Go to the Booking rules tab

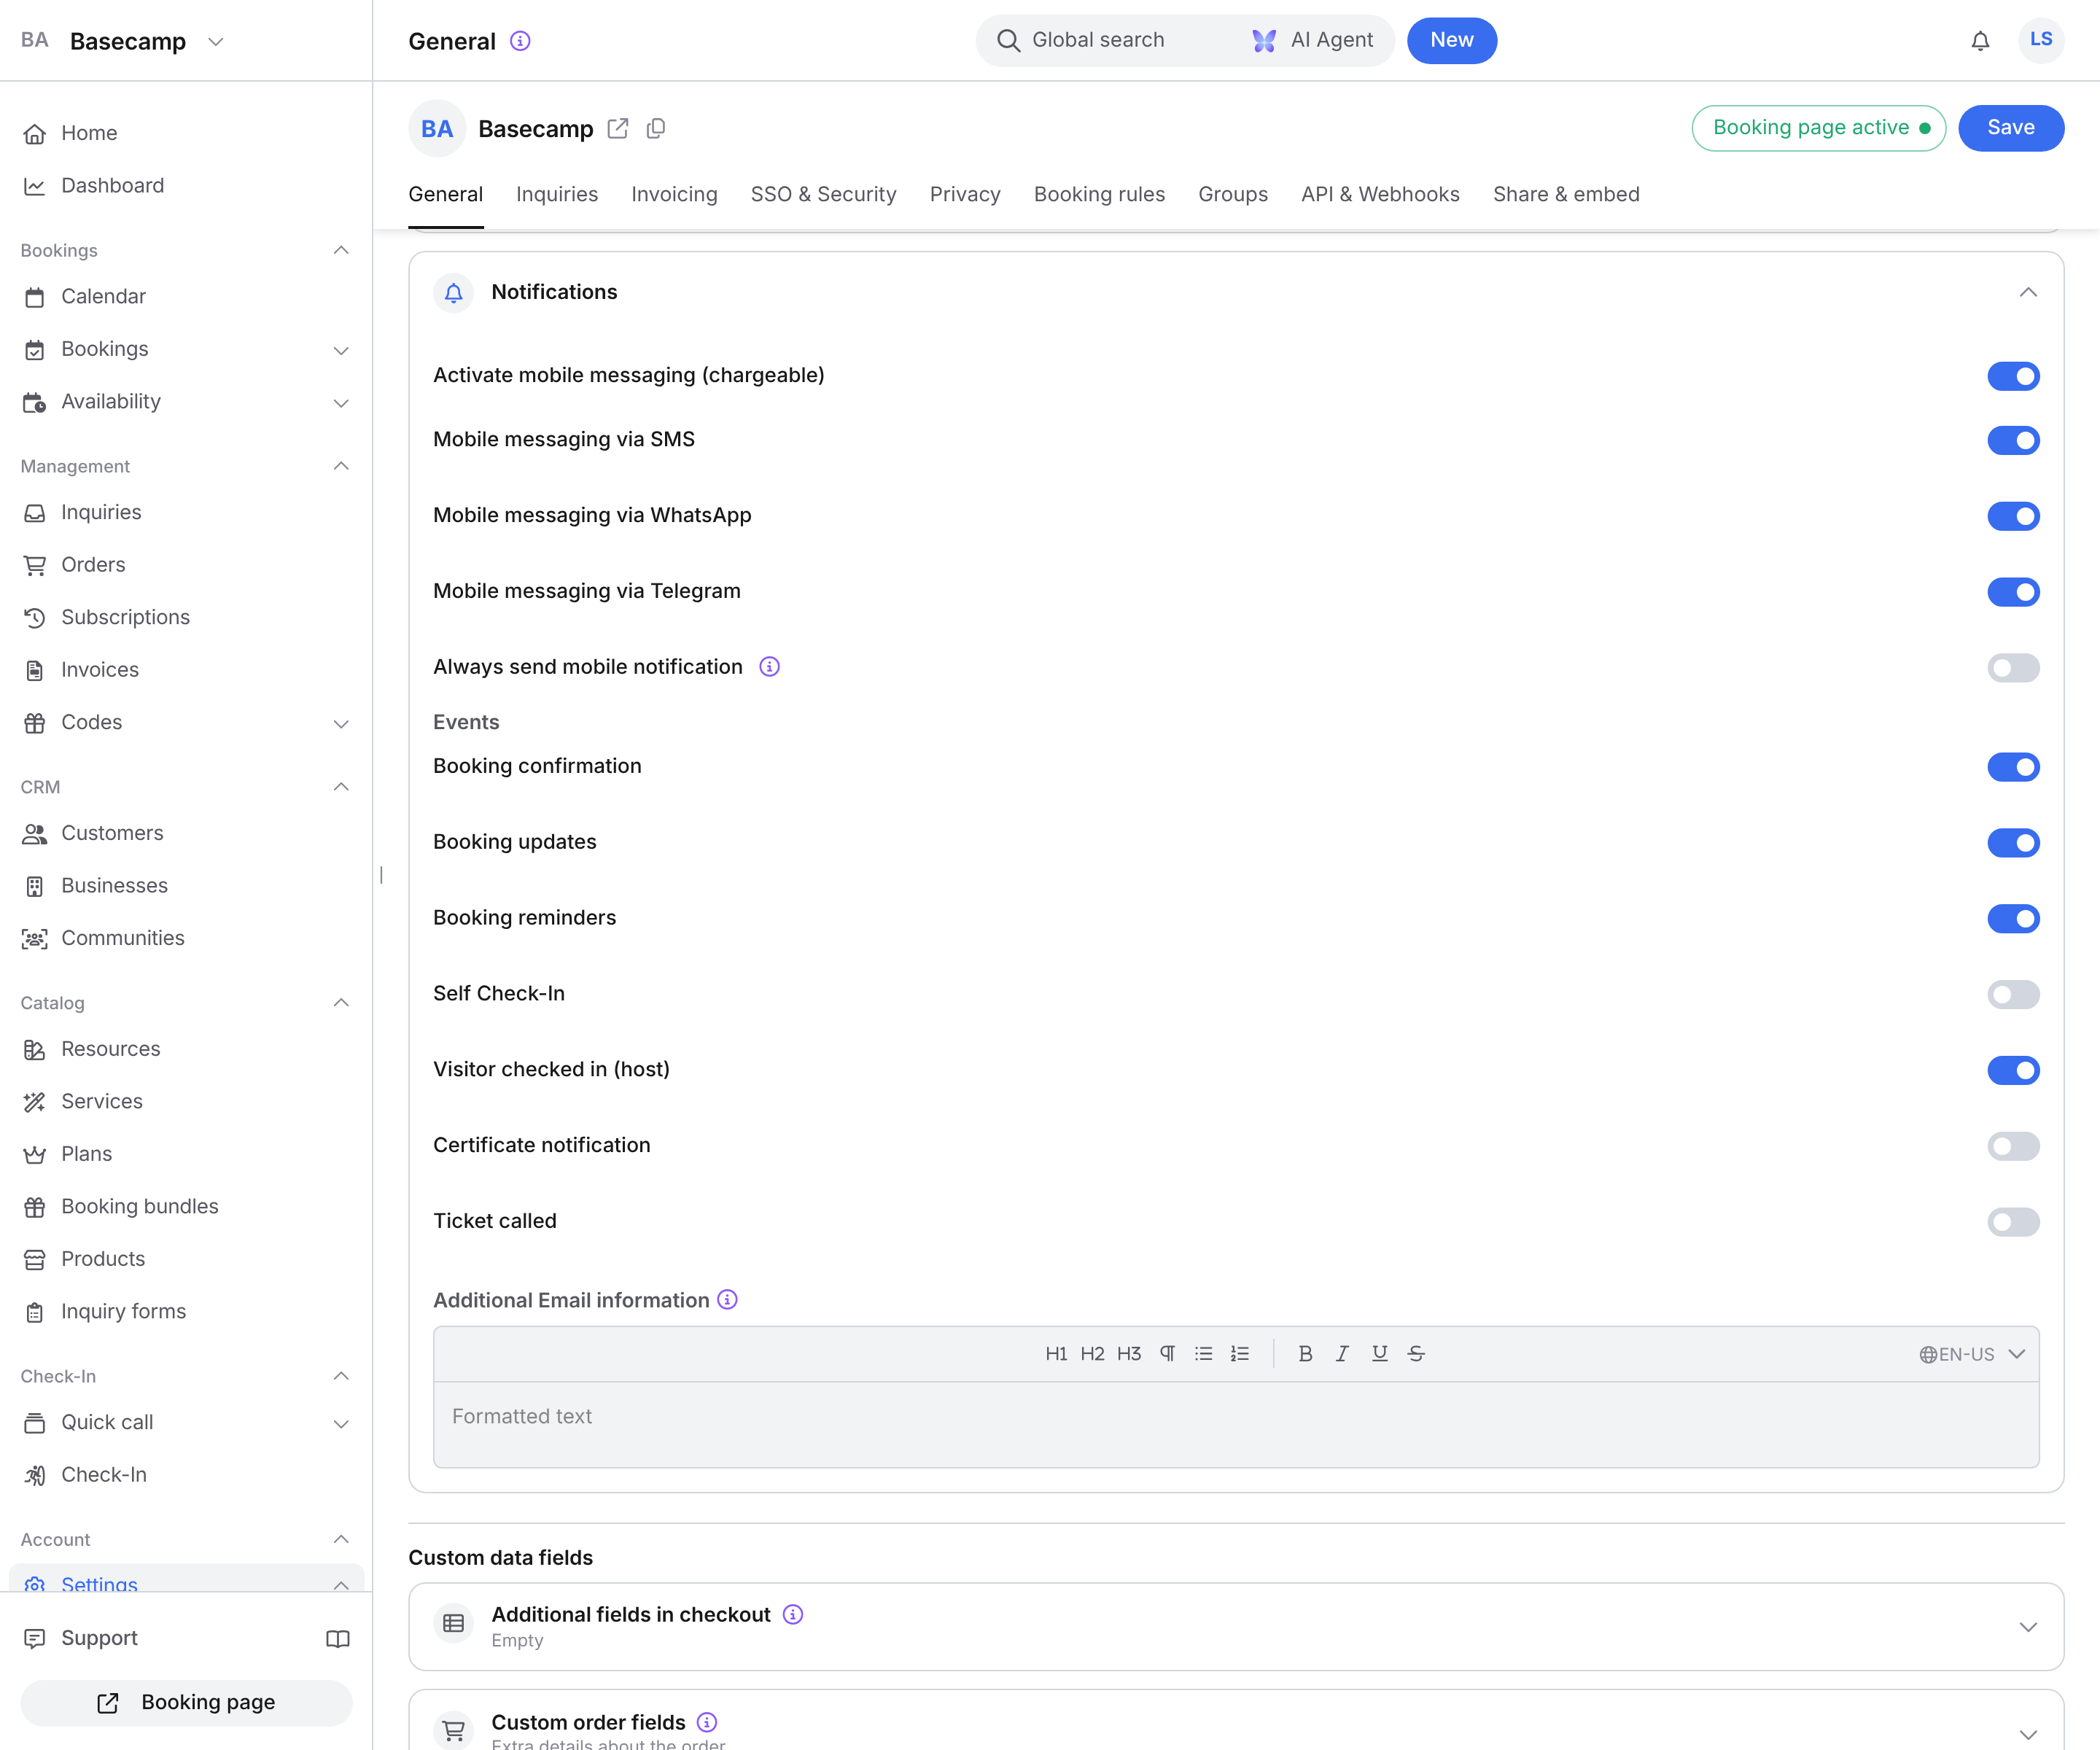tap(1099, 194)
